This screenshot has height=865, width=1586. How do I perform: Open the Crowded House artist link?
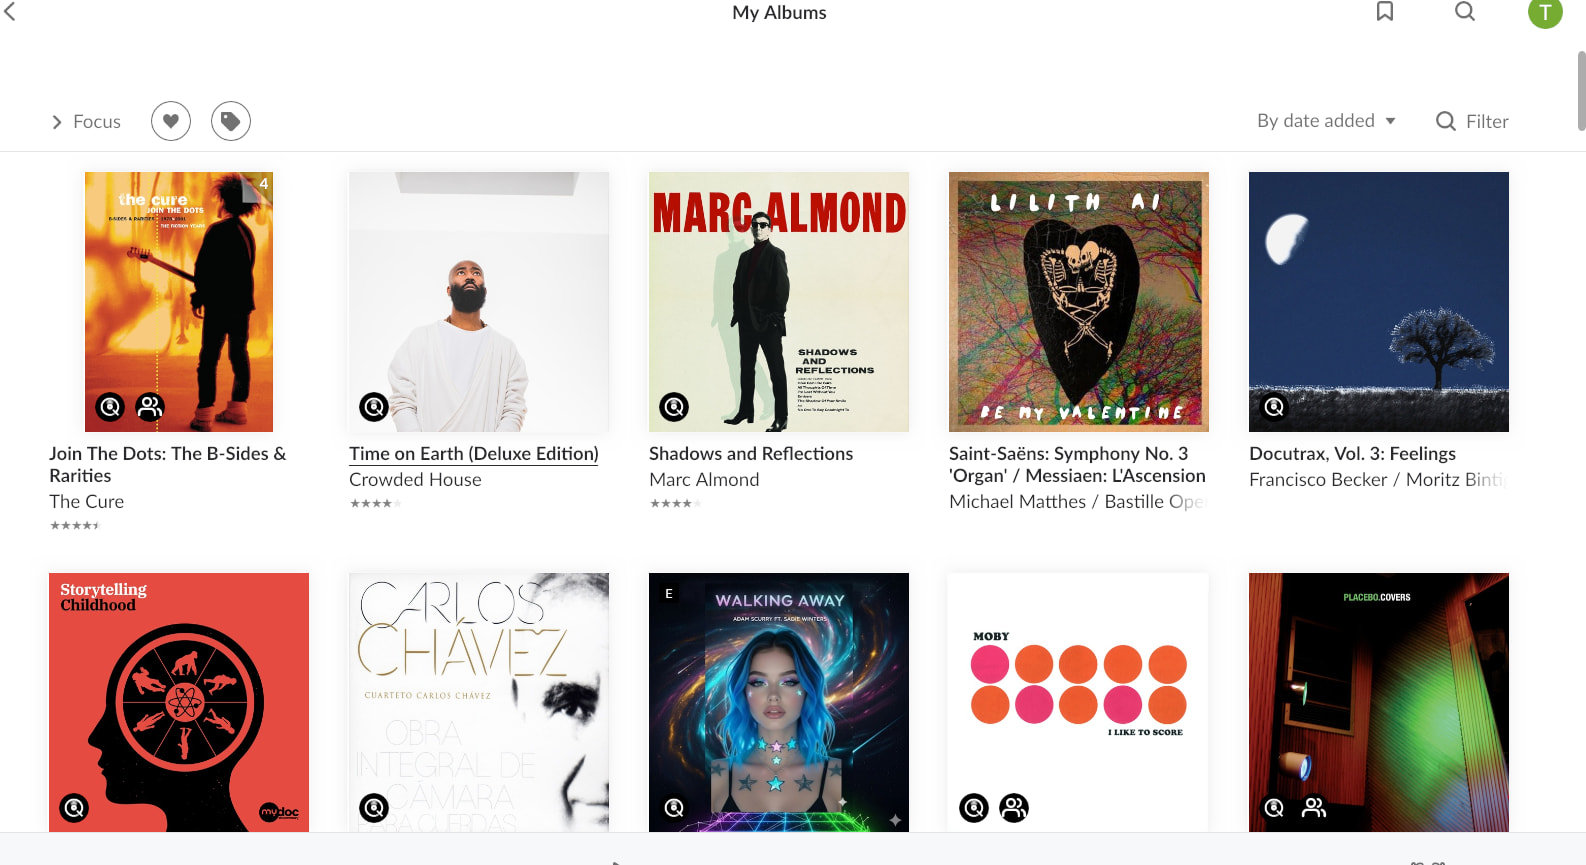click(x=415, y=480)
